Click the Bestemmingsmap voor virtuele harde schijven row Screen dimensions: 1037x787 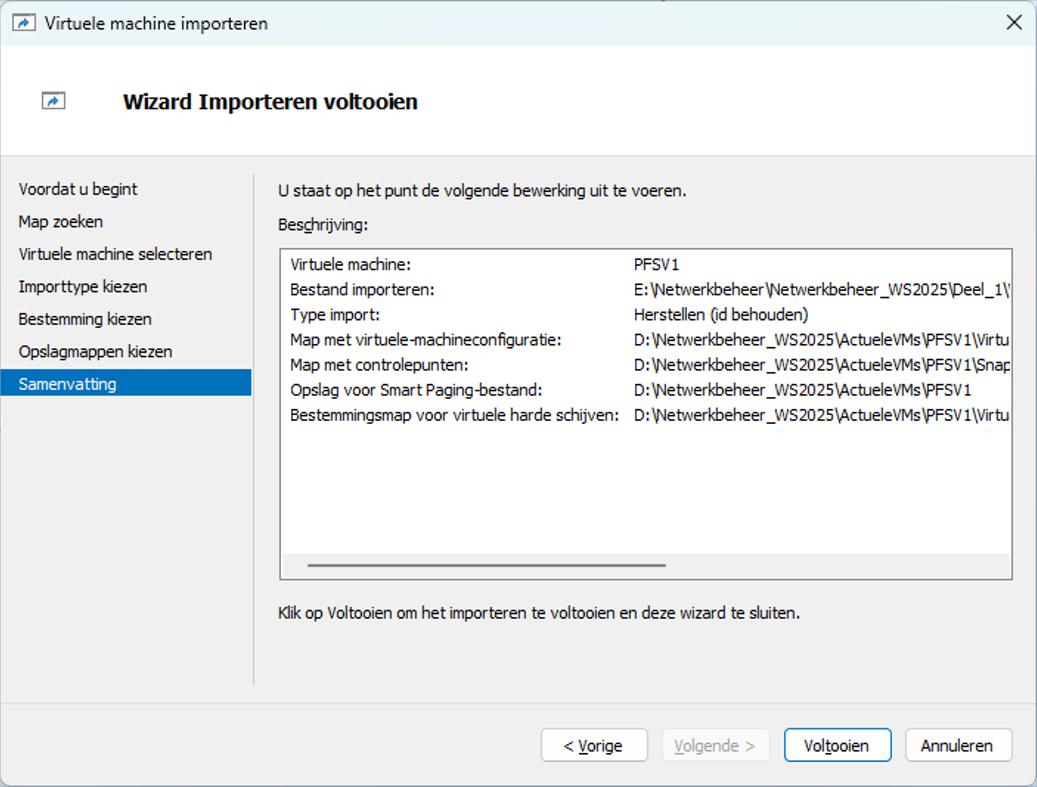[645, 415]
